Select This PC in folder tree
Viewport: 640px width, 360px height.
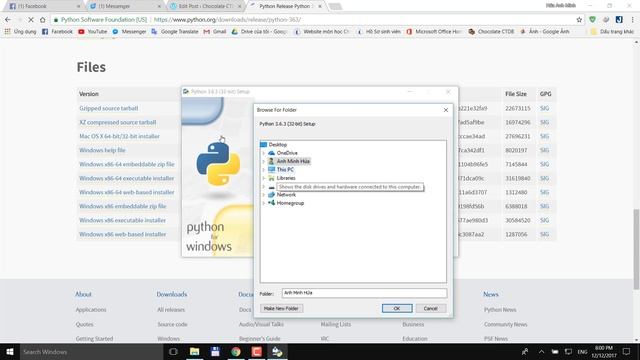[285, 169]
